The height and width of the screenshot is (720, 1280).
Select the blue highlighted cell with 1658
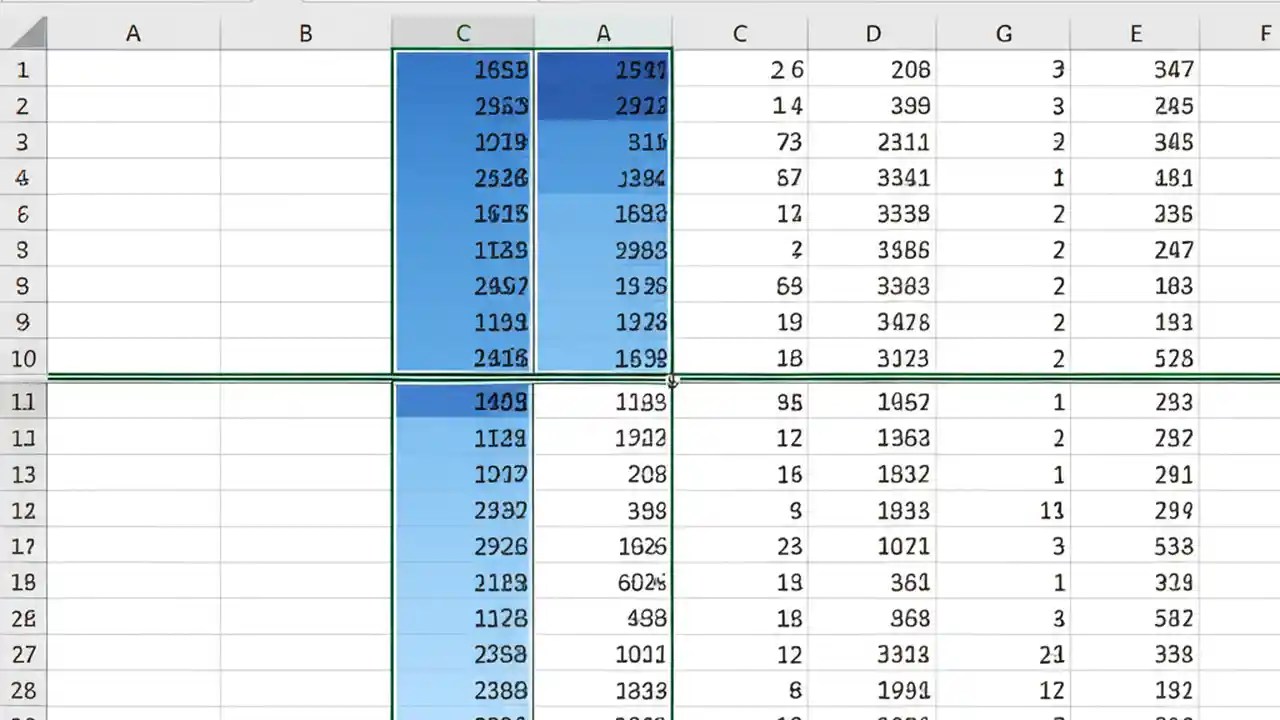(x=462, y=70)
